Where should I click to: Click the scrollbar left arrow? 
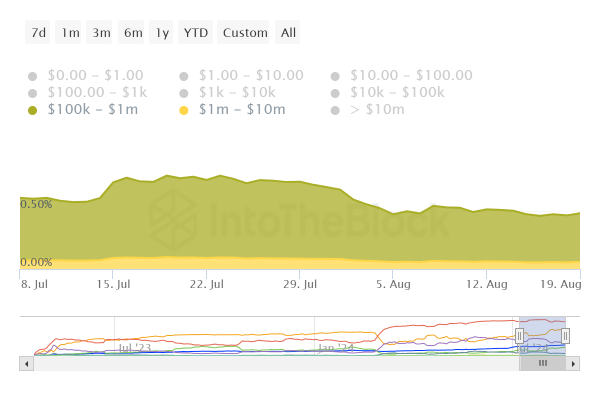tap(25, 363)
